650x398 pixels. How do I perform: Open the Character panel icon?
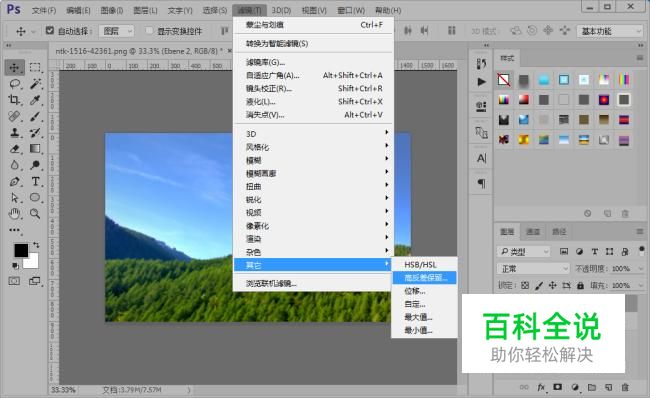point(481,158)
